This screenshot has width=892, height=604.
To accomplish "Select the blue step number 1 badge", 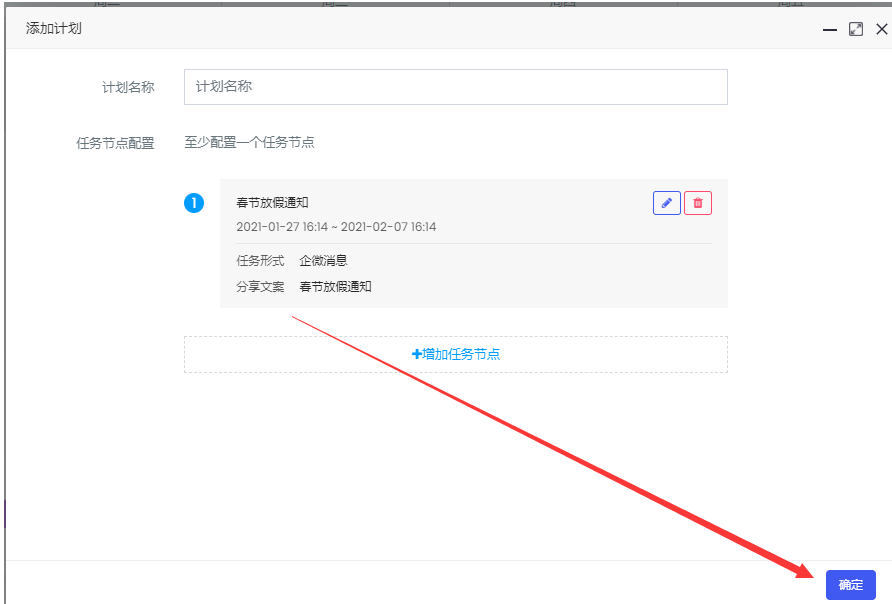I will [x=194, y=203].
